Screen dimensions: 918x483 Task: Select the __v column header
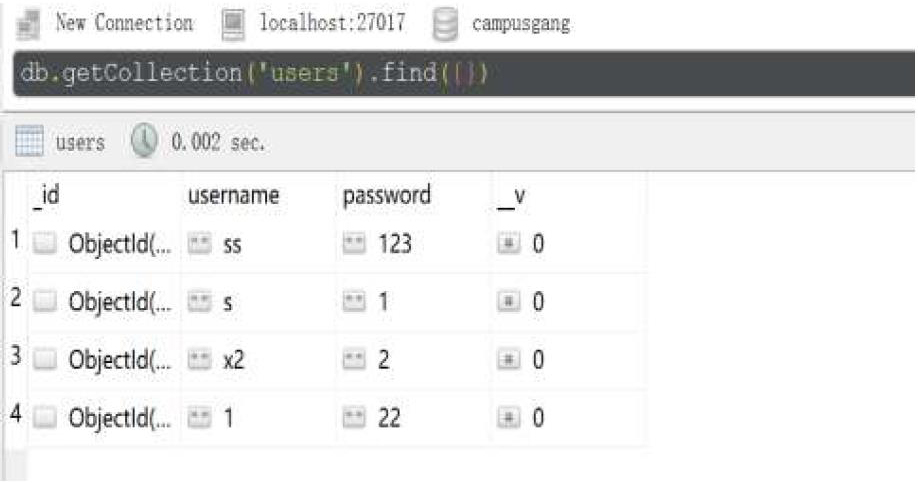(x=511, y=197)
